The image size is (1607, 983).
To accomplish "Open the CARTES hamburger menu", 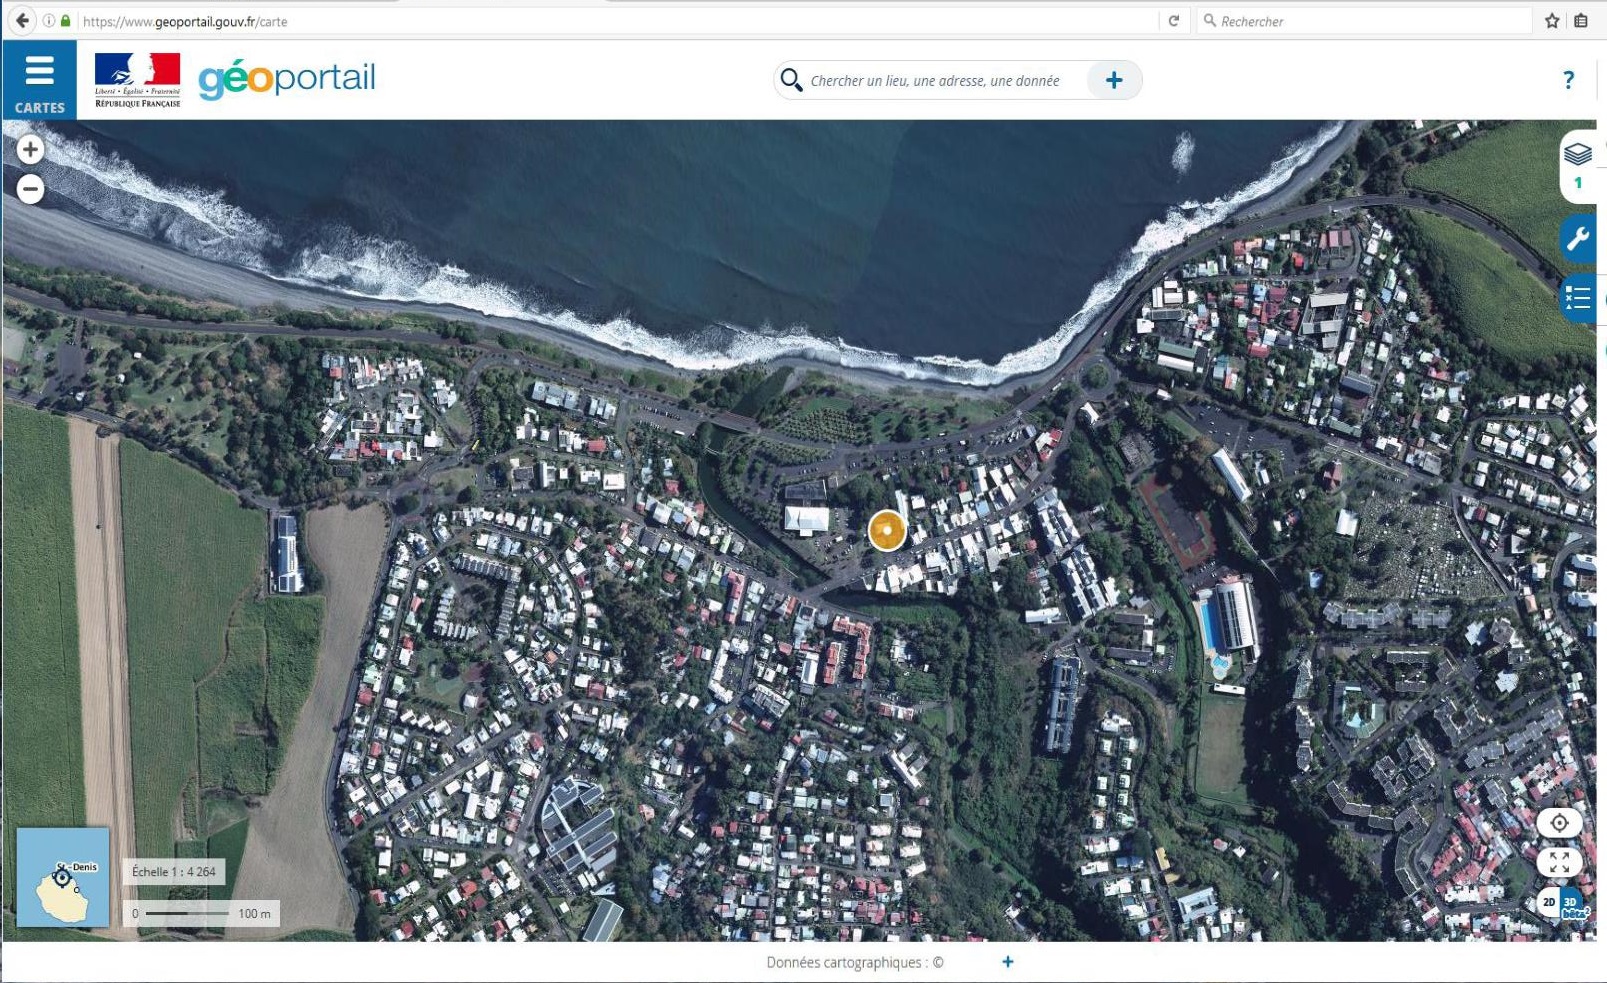I will 39,80.
